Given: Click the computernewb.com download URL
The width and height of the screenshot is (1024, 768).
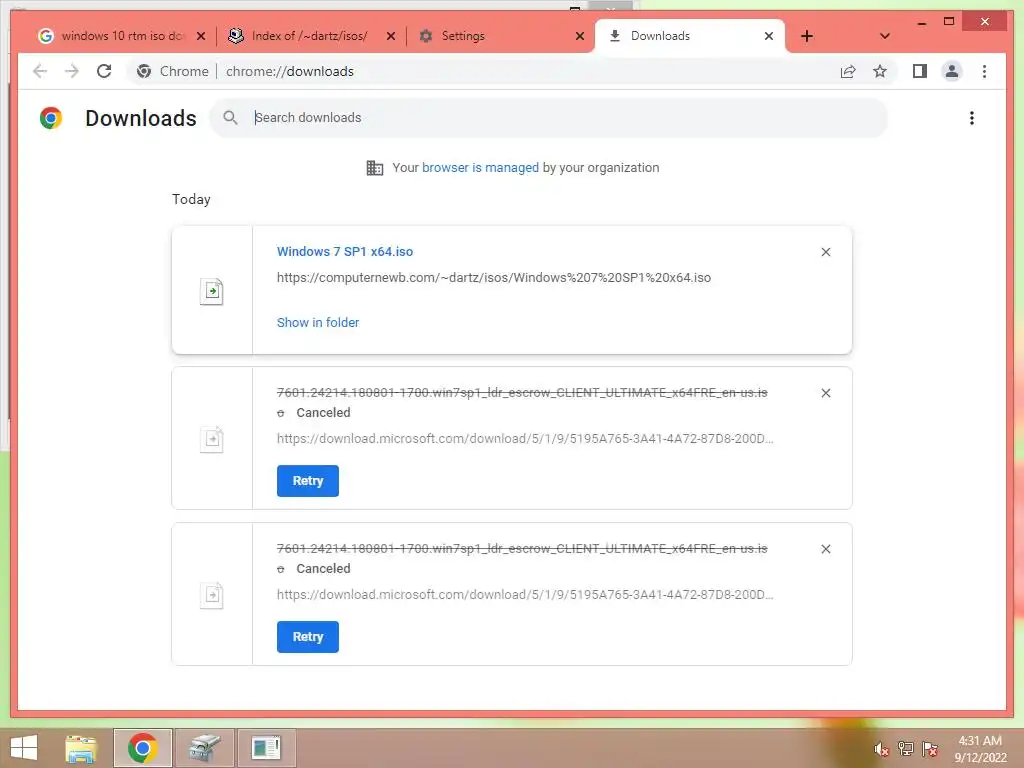Looking at the screenshot, I should 494,278.
